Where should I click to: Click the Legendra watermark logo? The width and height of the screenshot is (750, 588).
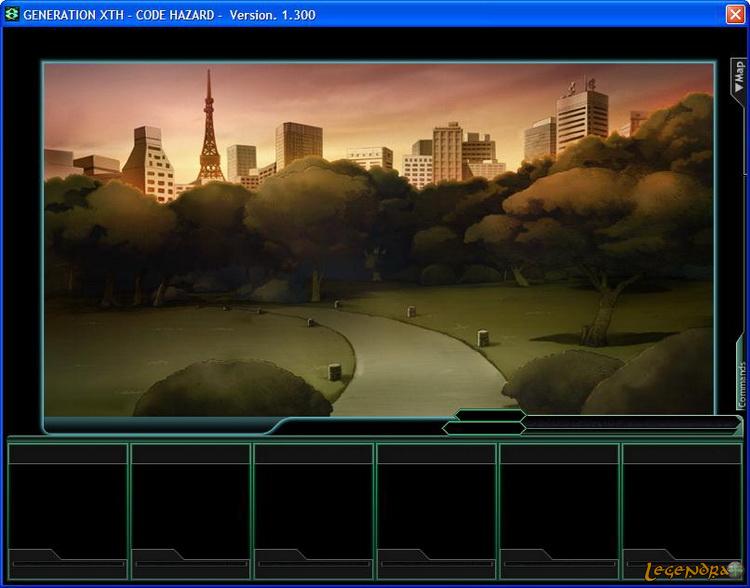[692, 572]
